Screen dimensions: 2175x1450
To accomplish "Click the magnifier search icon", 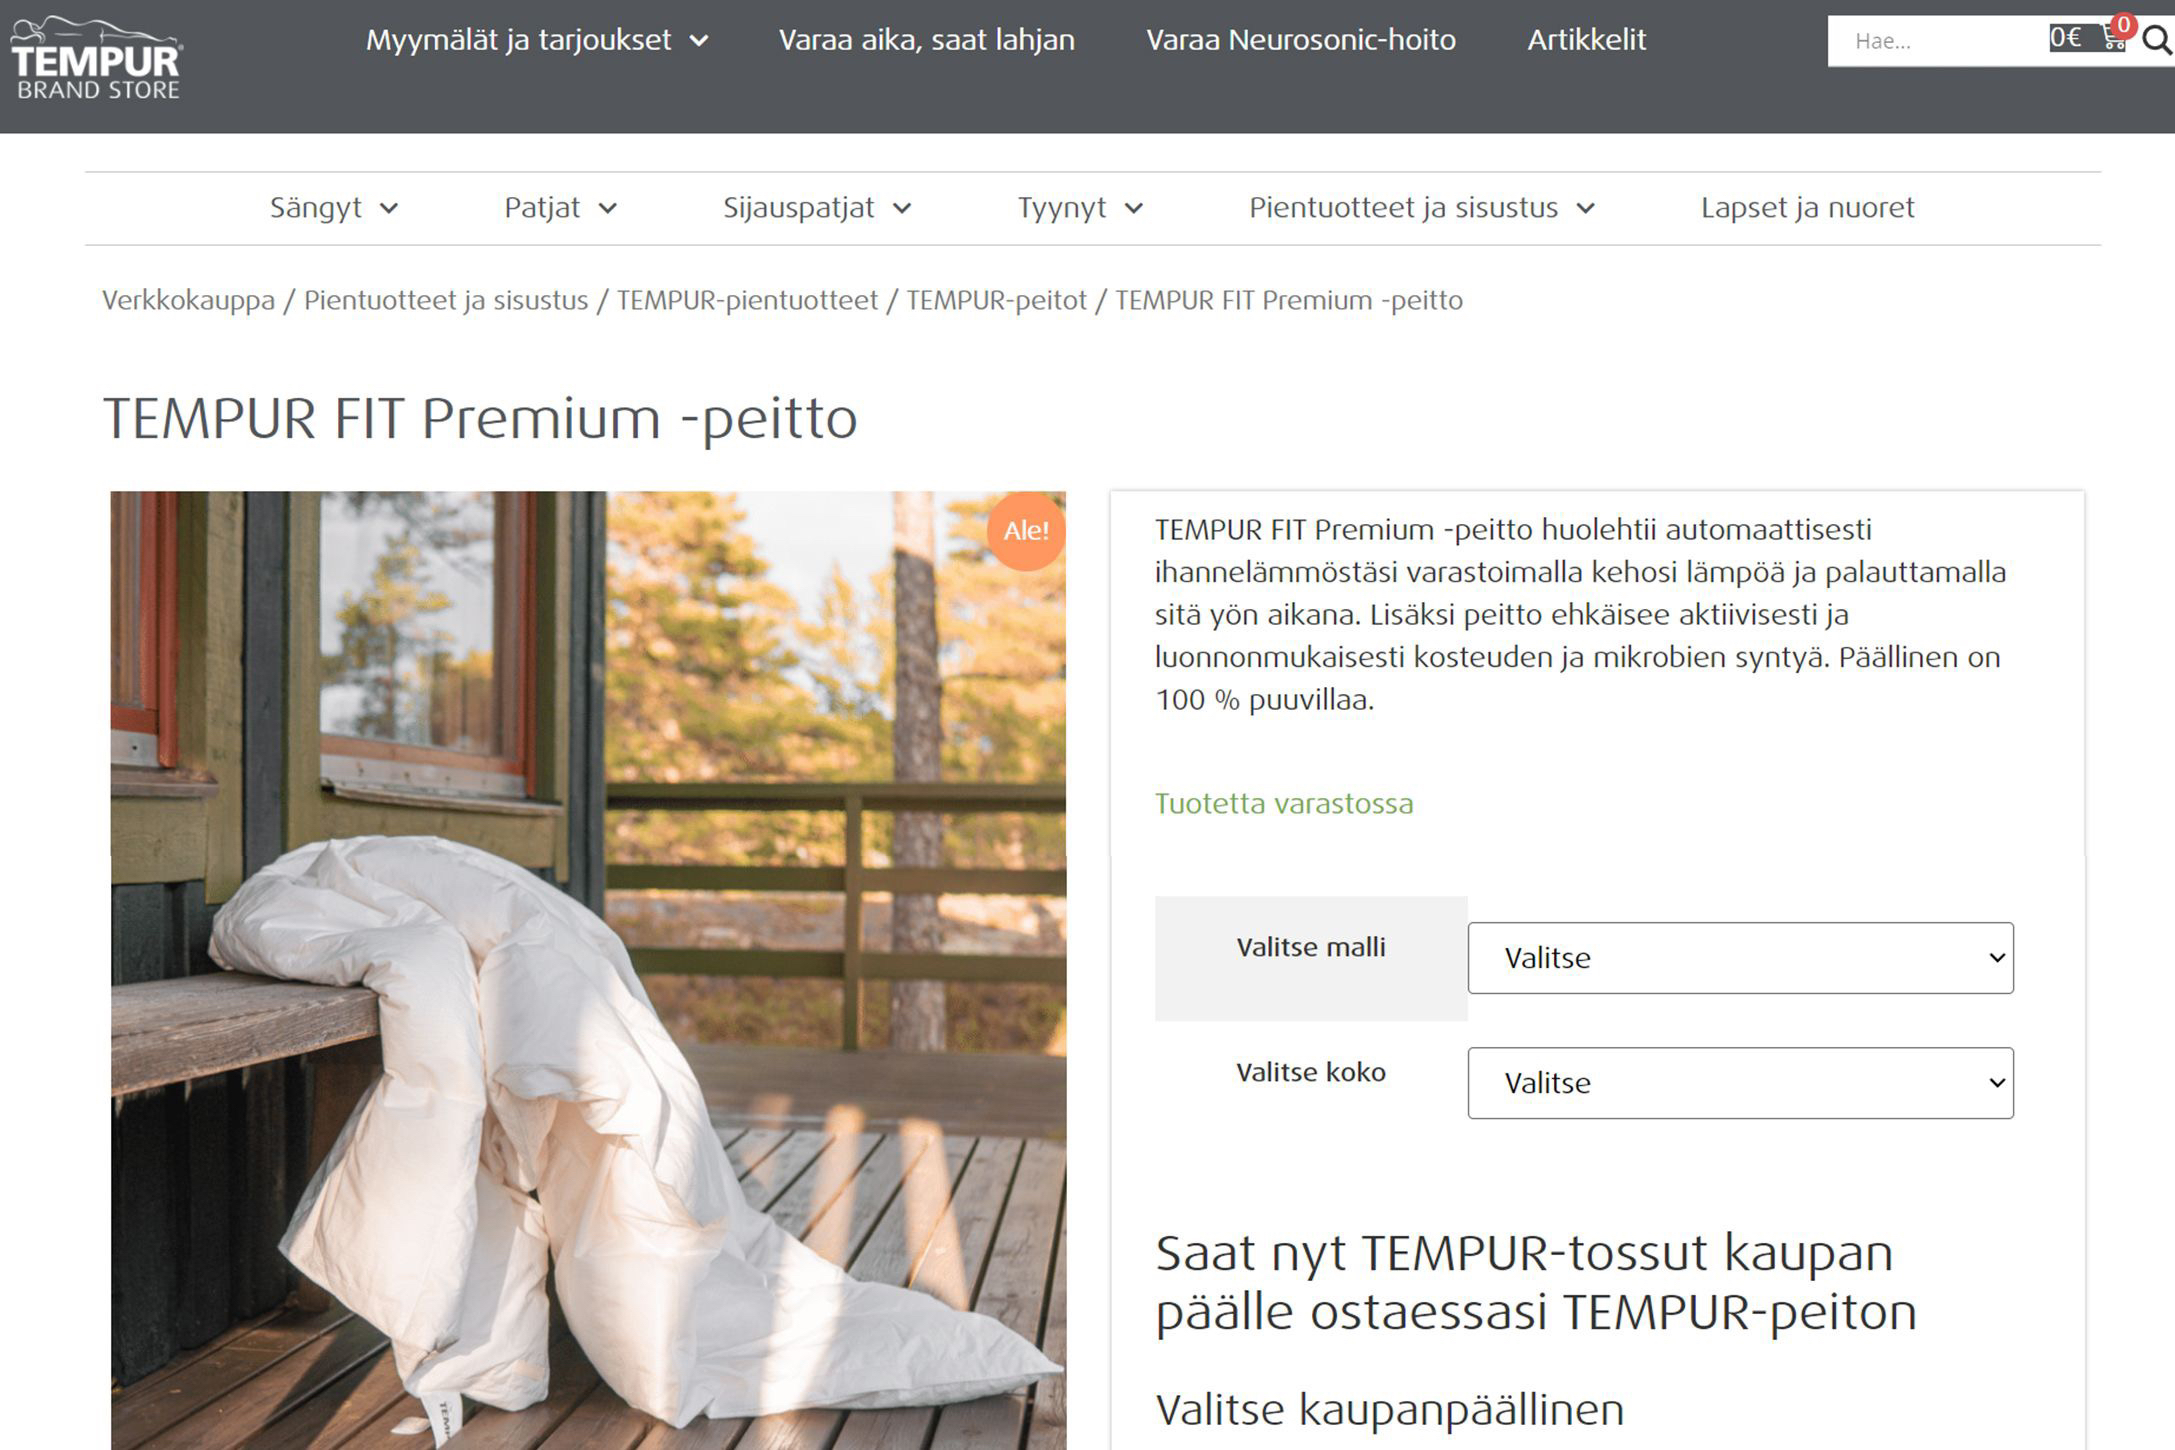I will pos(2157,41).
